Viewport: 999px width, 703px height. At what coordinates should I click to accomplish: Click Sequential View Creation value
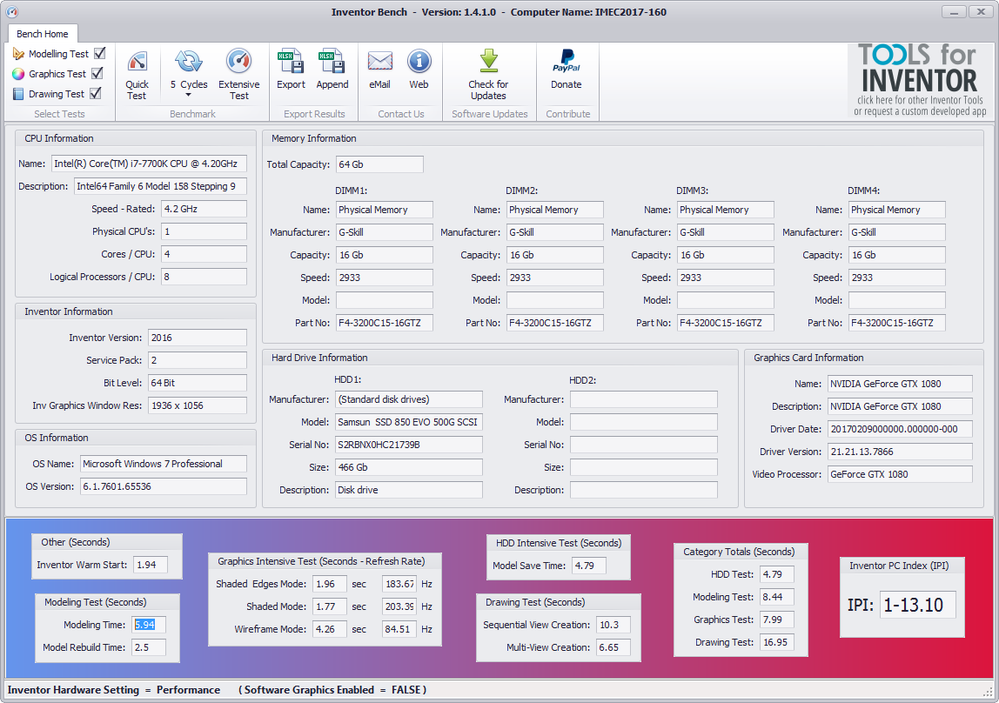(x=614, y=625)
